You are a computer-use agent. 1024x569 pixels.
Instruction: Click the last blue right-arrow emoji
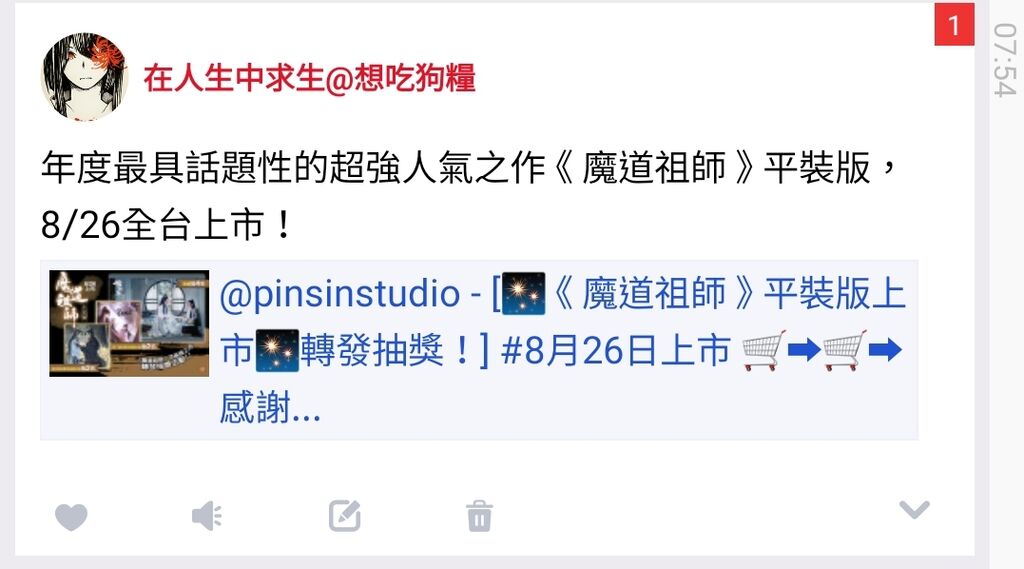coord(885,350)
